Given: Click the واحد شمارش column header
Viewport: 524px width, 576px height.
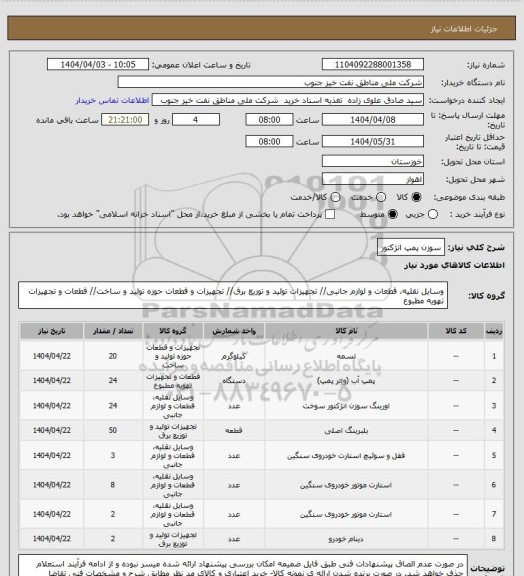Looking at the screenshot, I should click(234, 331).
